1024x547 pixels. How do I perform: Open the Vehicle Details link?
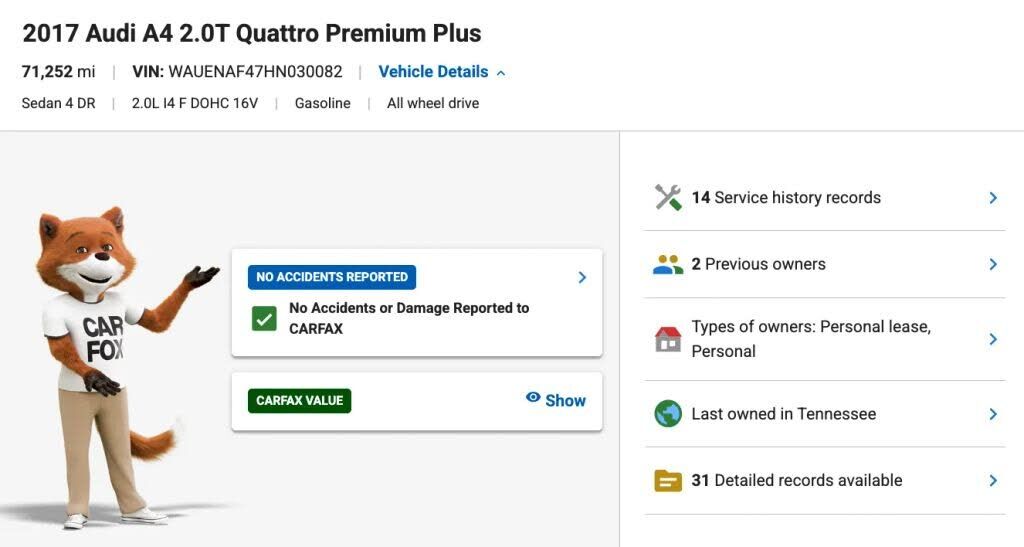point(433,72)
